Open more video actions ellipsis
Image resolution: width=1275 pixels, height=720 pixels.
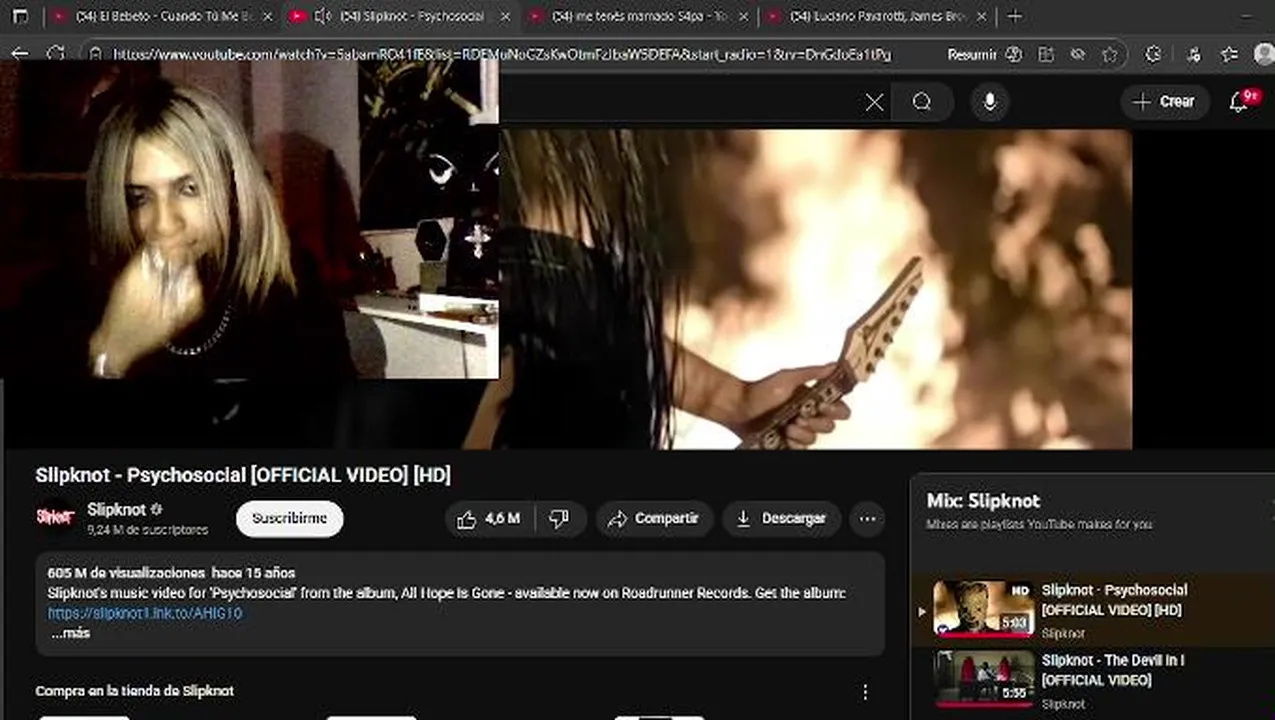point(867,519)
